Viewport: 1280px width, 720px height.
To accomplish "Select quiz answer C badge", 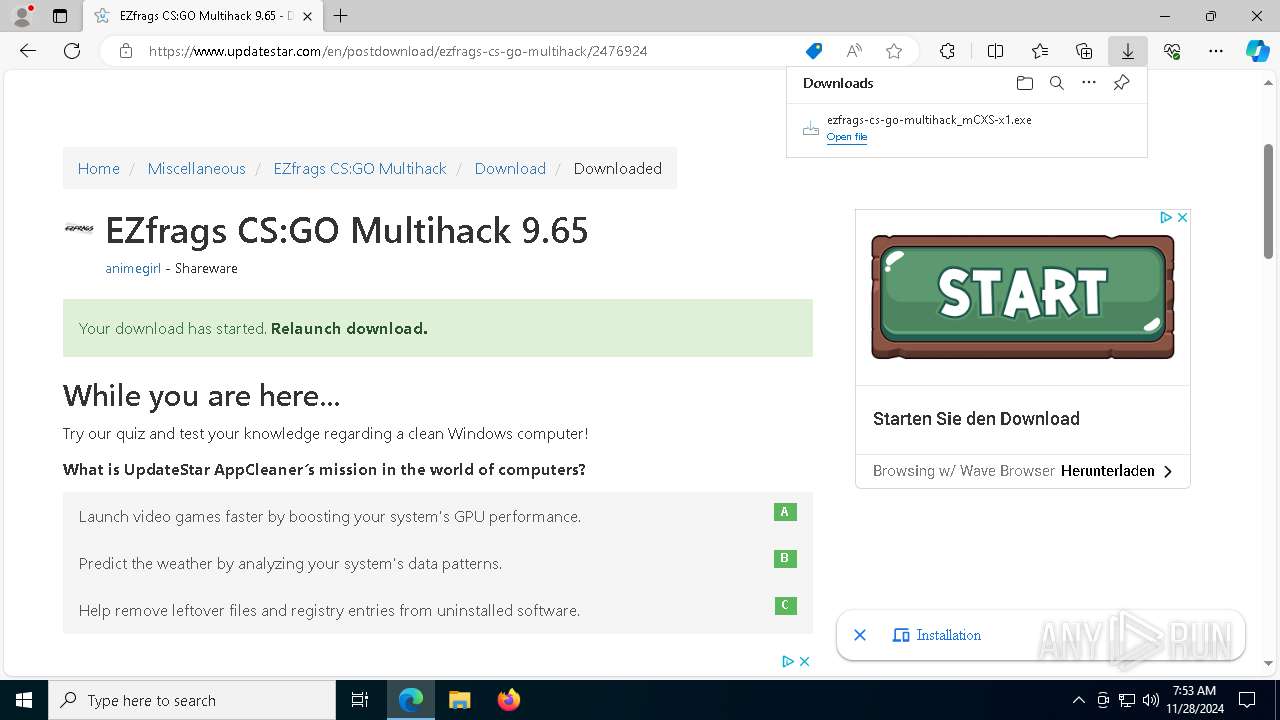I will (x=785, y=605).
